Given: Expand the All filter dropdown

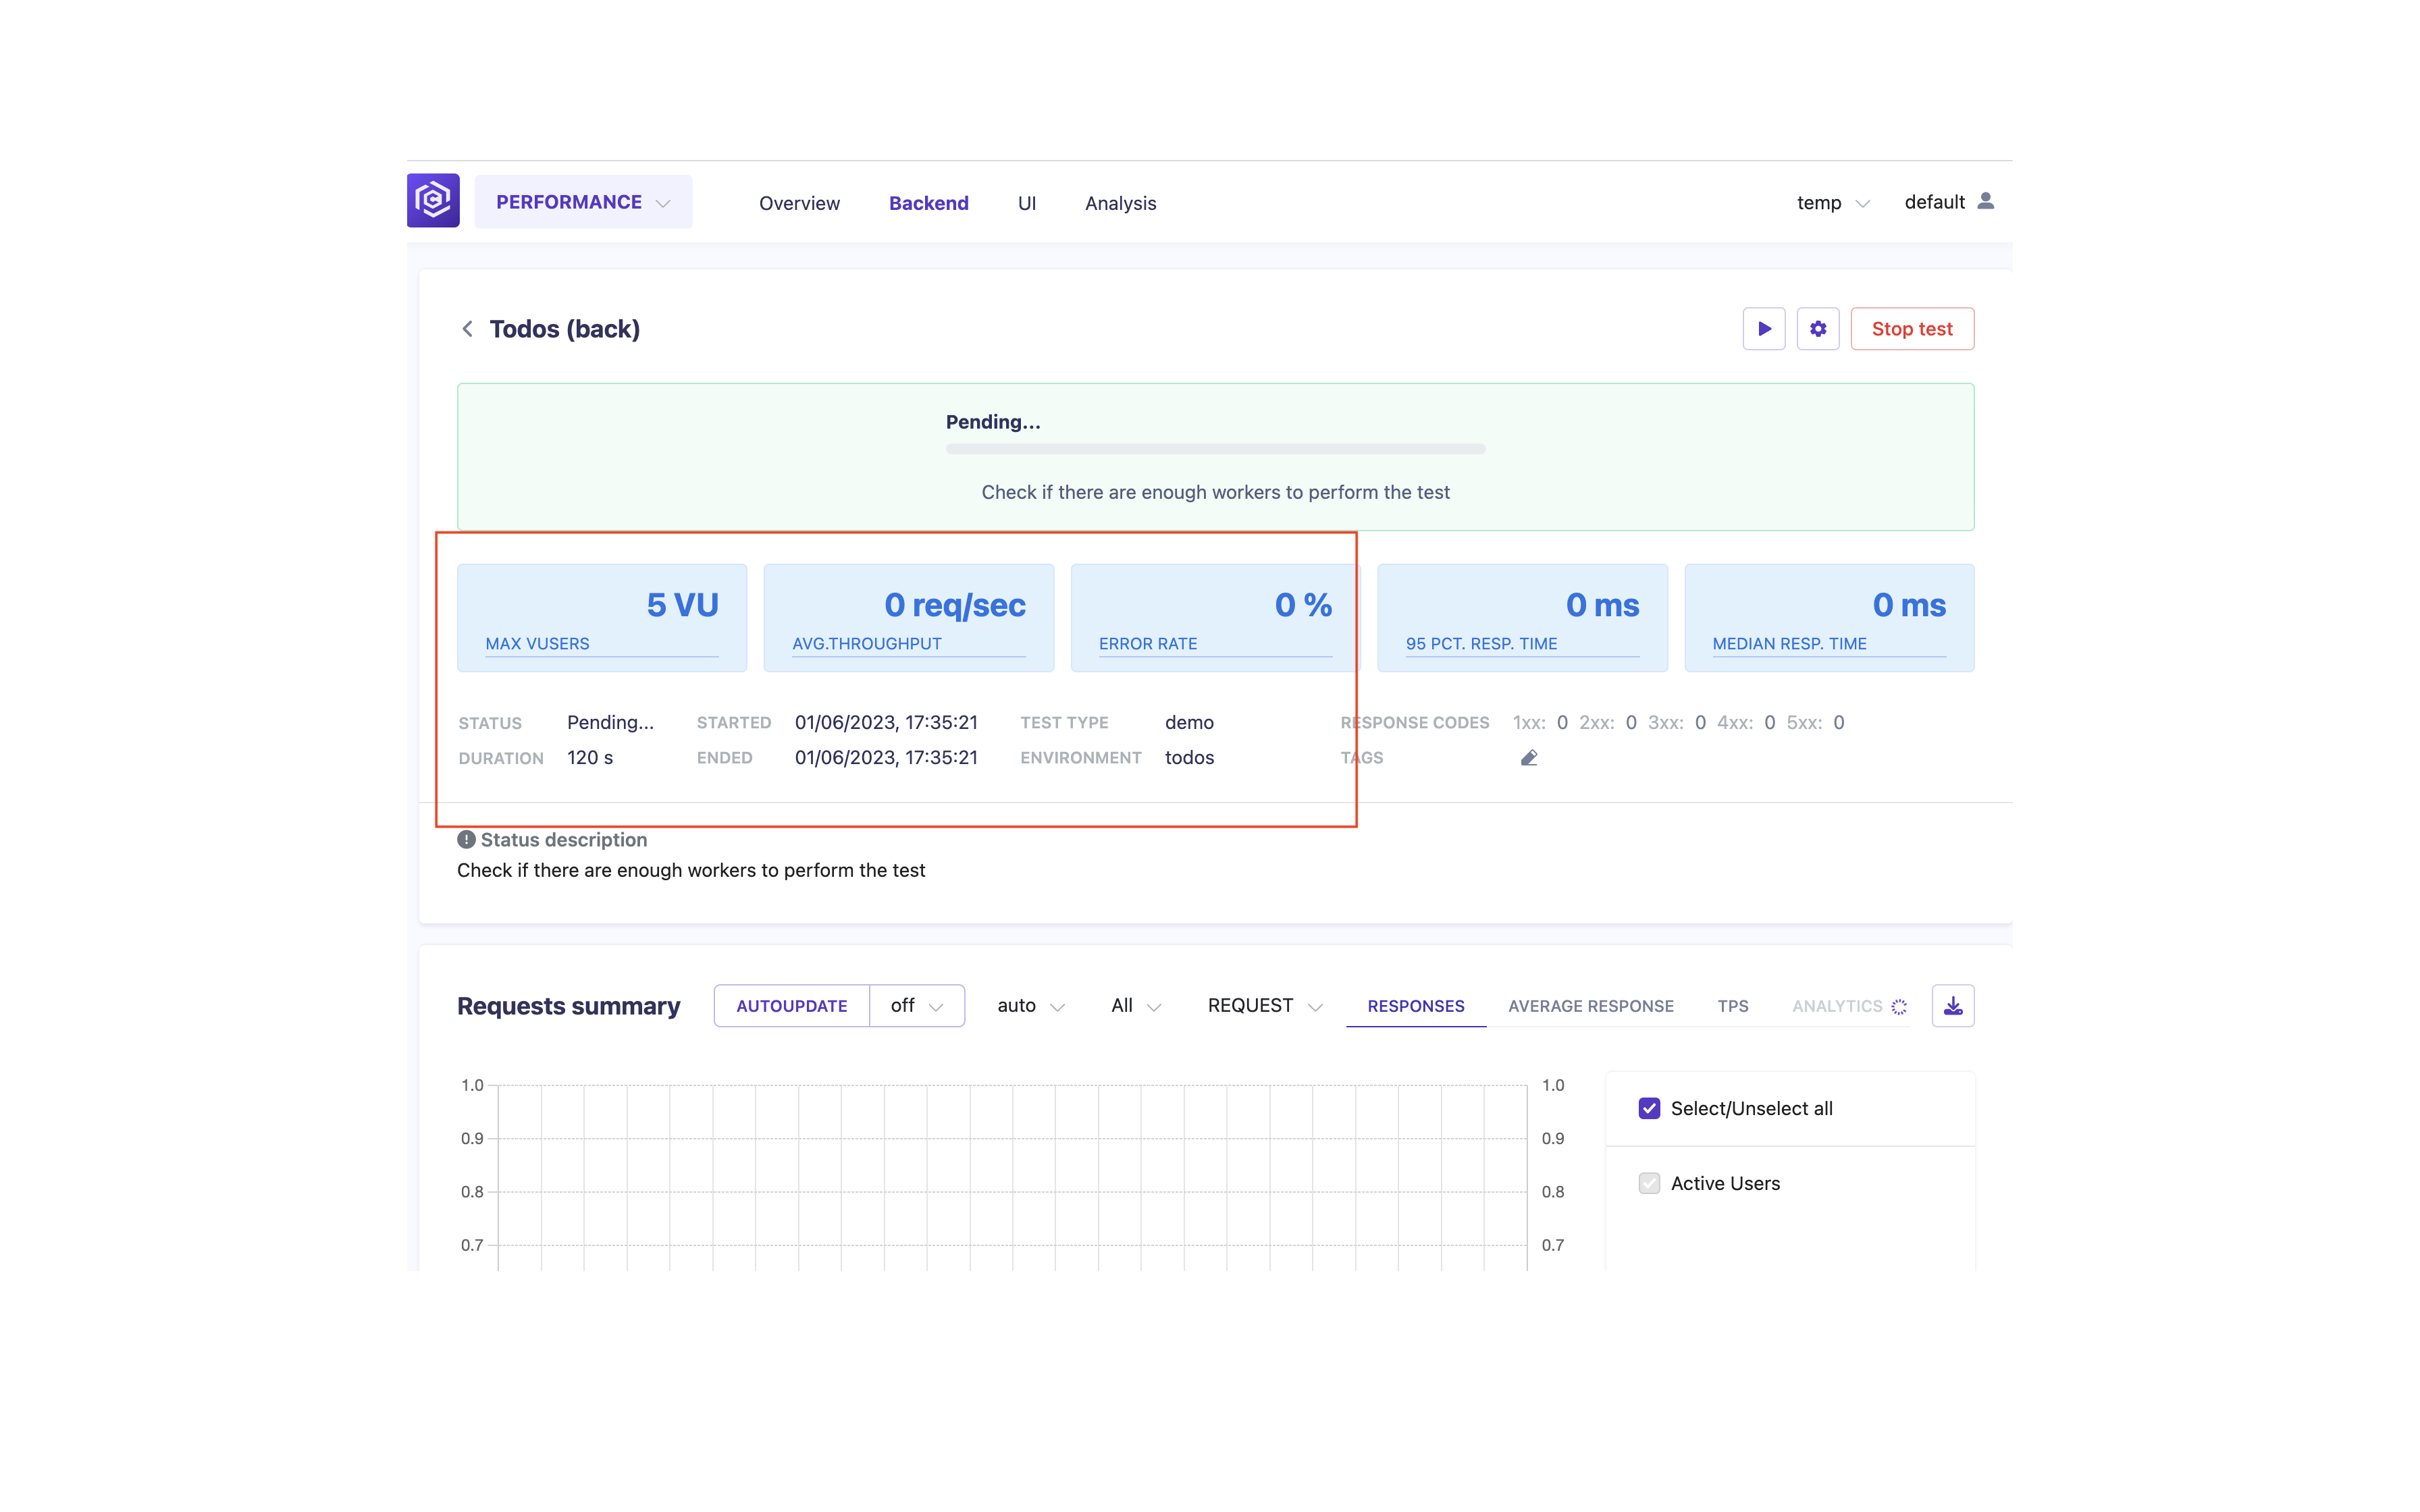Looking at the screenshot, I should pyautogui.click(x=1136, y=1006).
